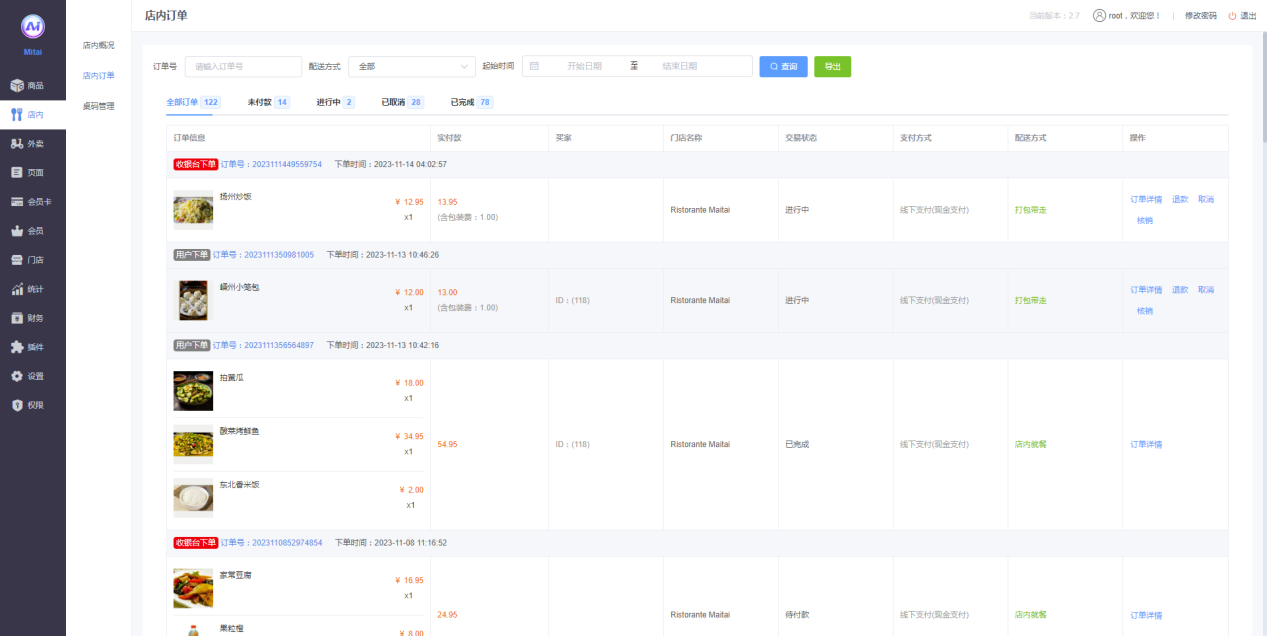The width and height of the screenshot is (1267, 636).
Task: Open the 开始日期 start date picker
Action: [584, 66]
